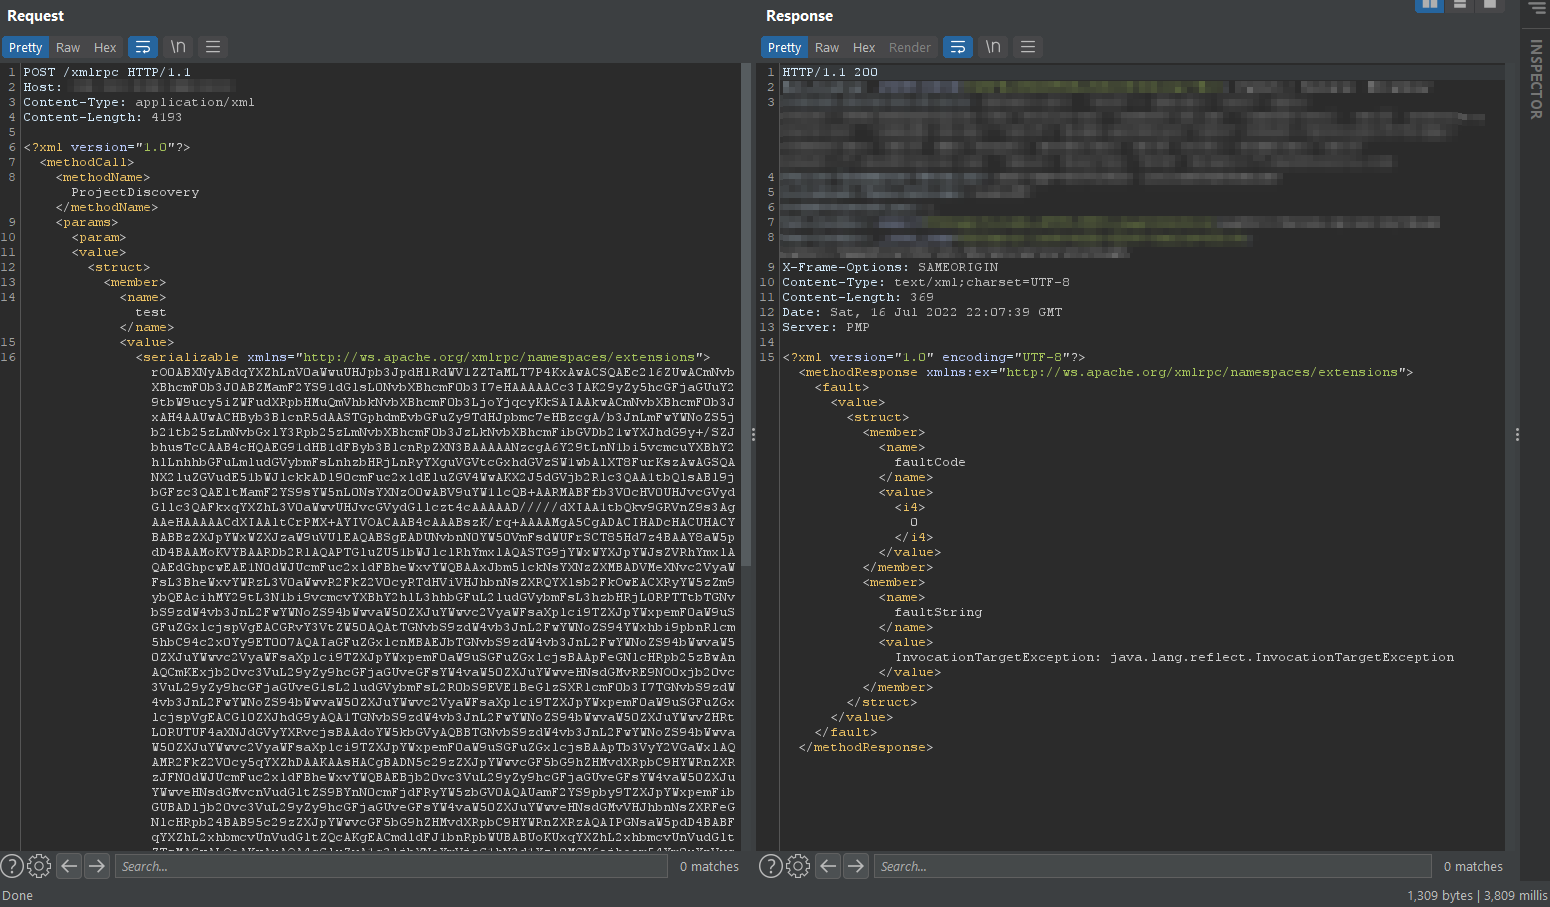Open Response search help icon
The image size is (1550, 907).
tap(771, 866)
